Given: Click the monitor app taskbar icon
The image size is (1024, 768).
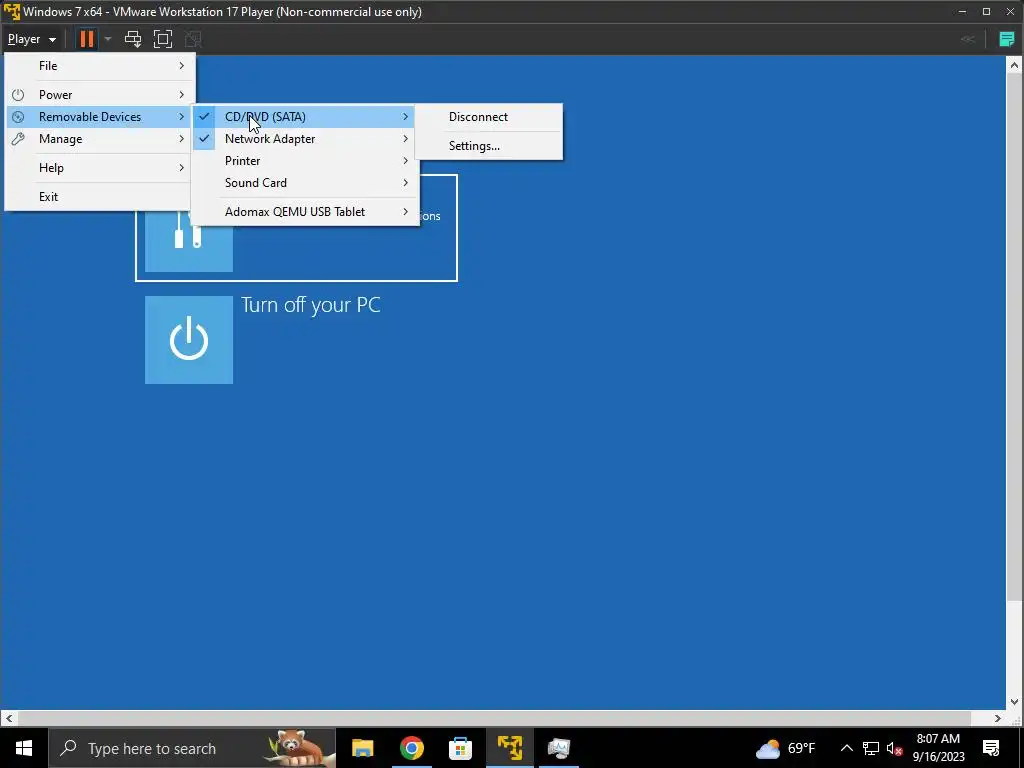Looking at the screenshot, I should click(558, 748).
